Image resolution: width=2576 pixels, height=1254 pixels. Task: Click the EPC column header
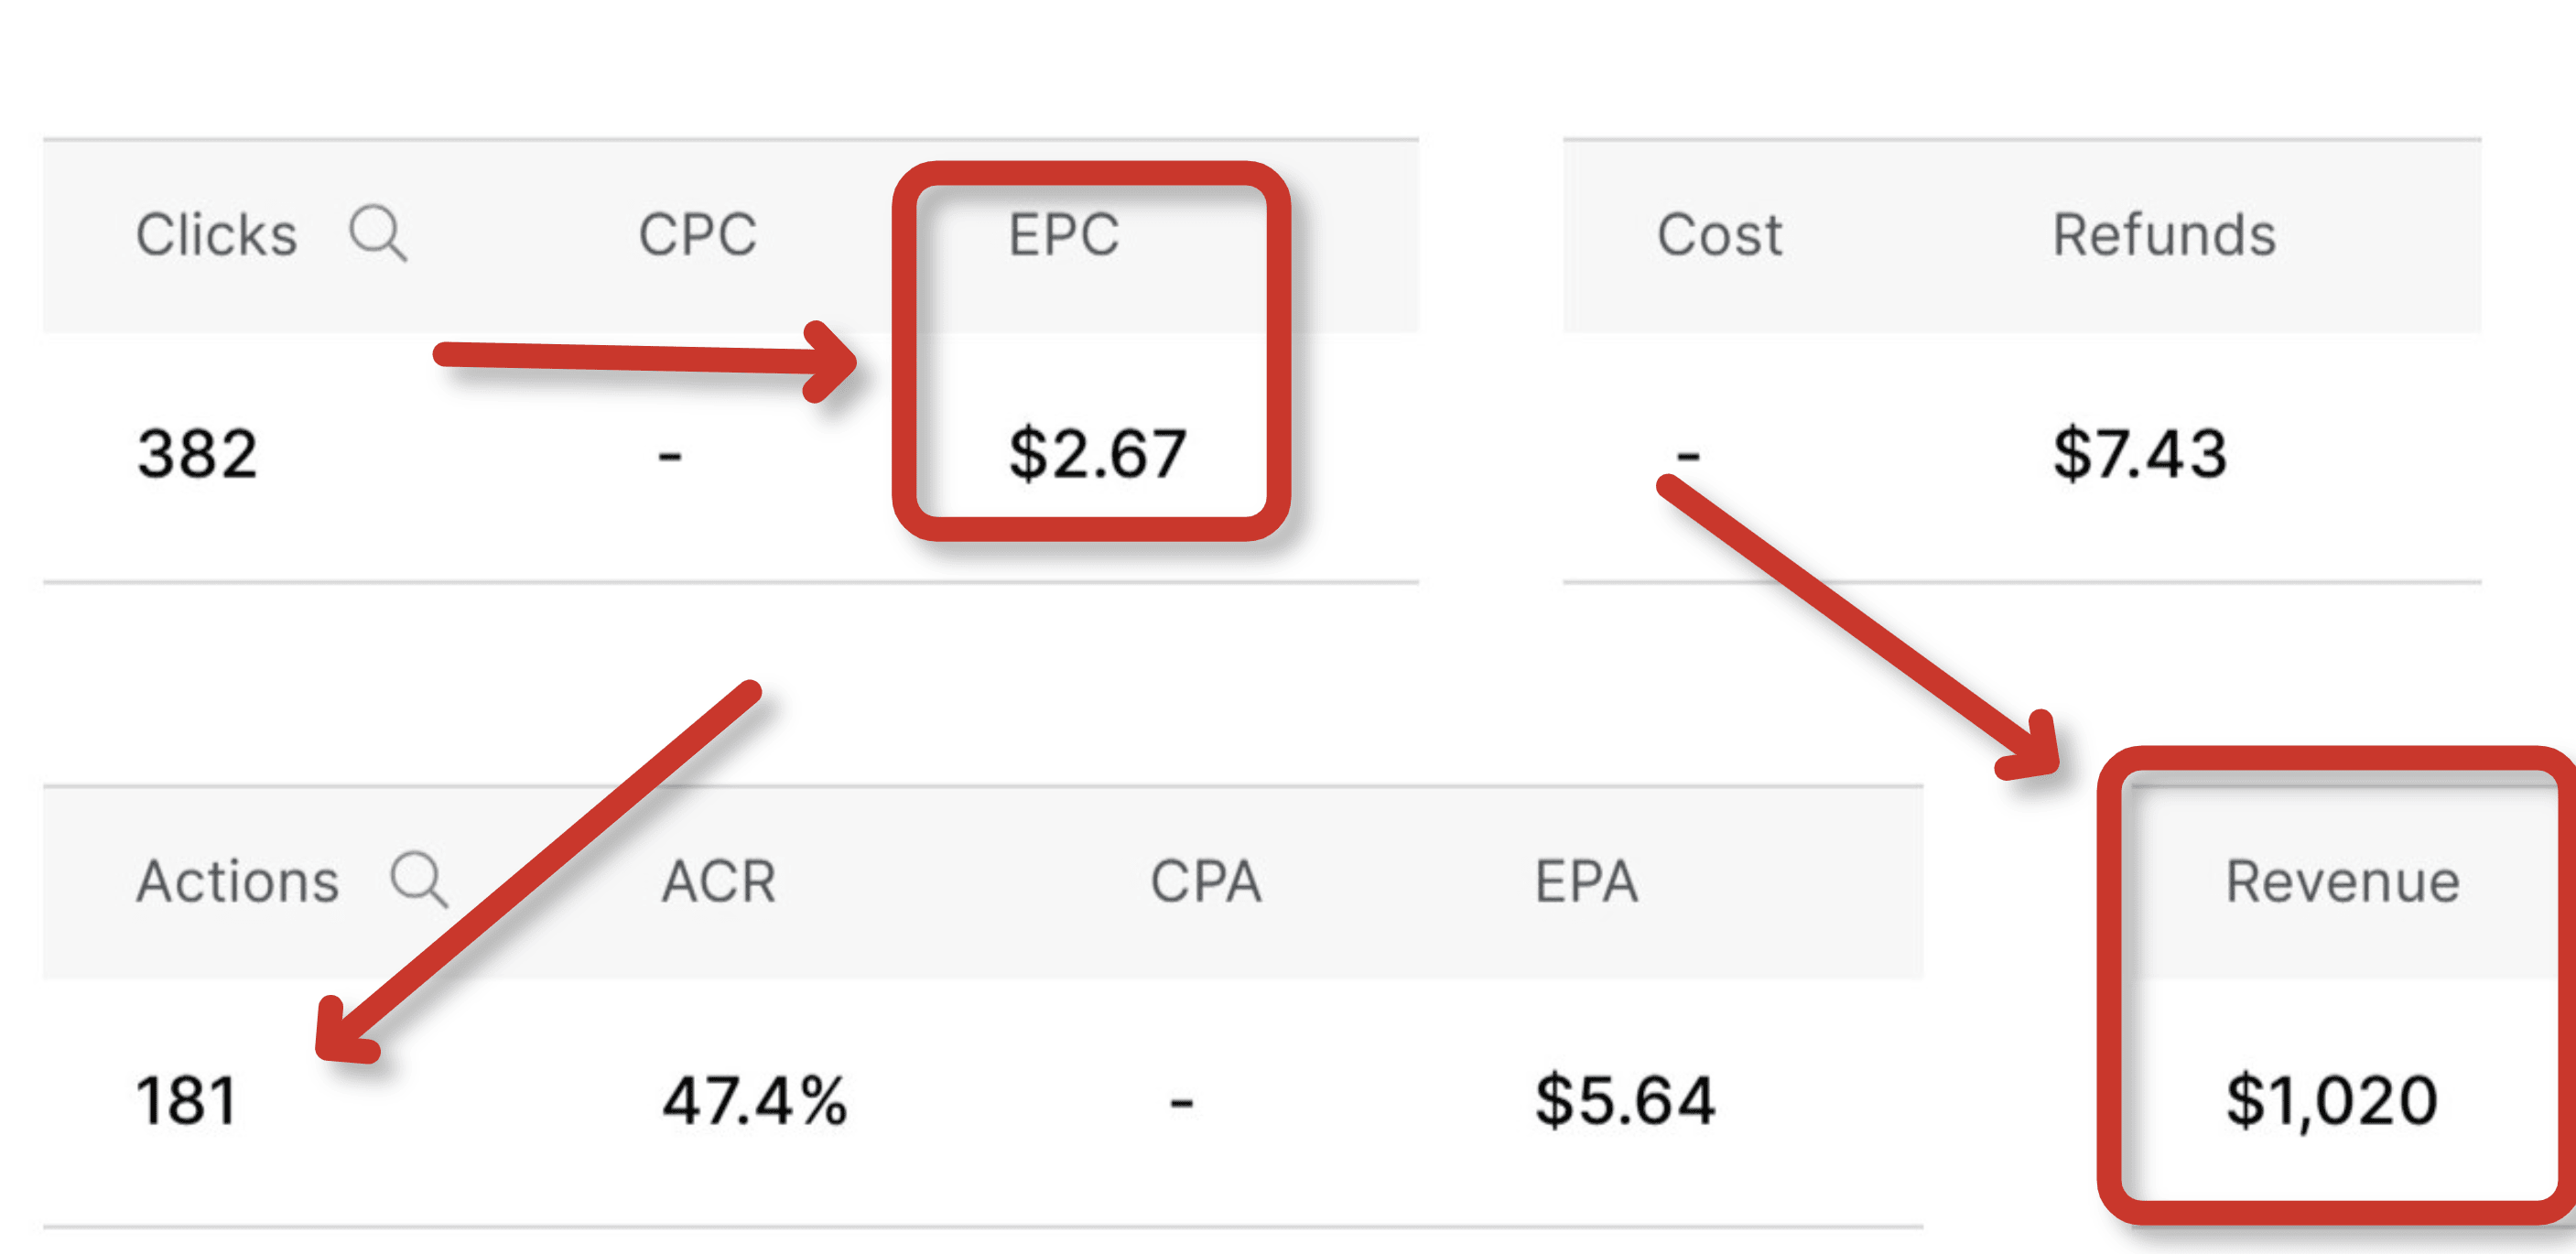[1063, 235]
